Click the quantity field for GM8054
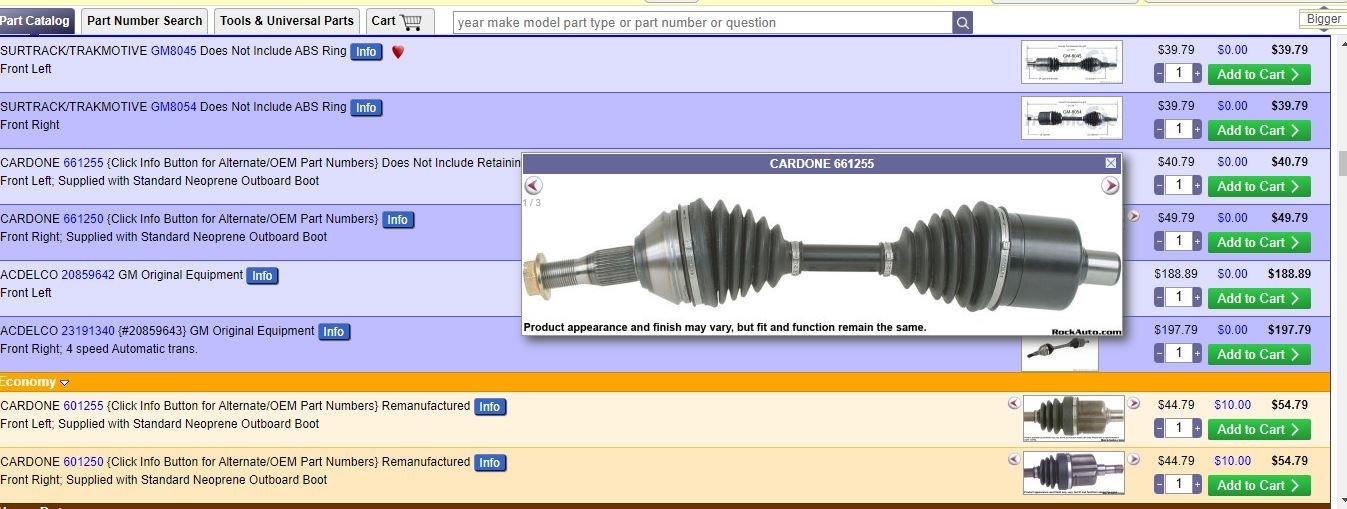Image resolution: width=1347 pixels, height=509 pixels. pyautogui.click(x=1178, y=130)
